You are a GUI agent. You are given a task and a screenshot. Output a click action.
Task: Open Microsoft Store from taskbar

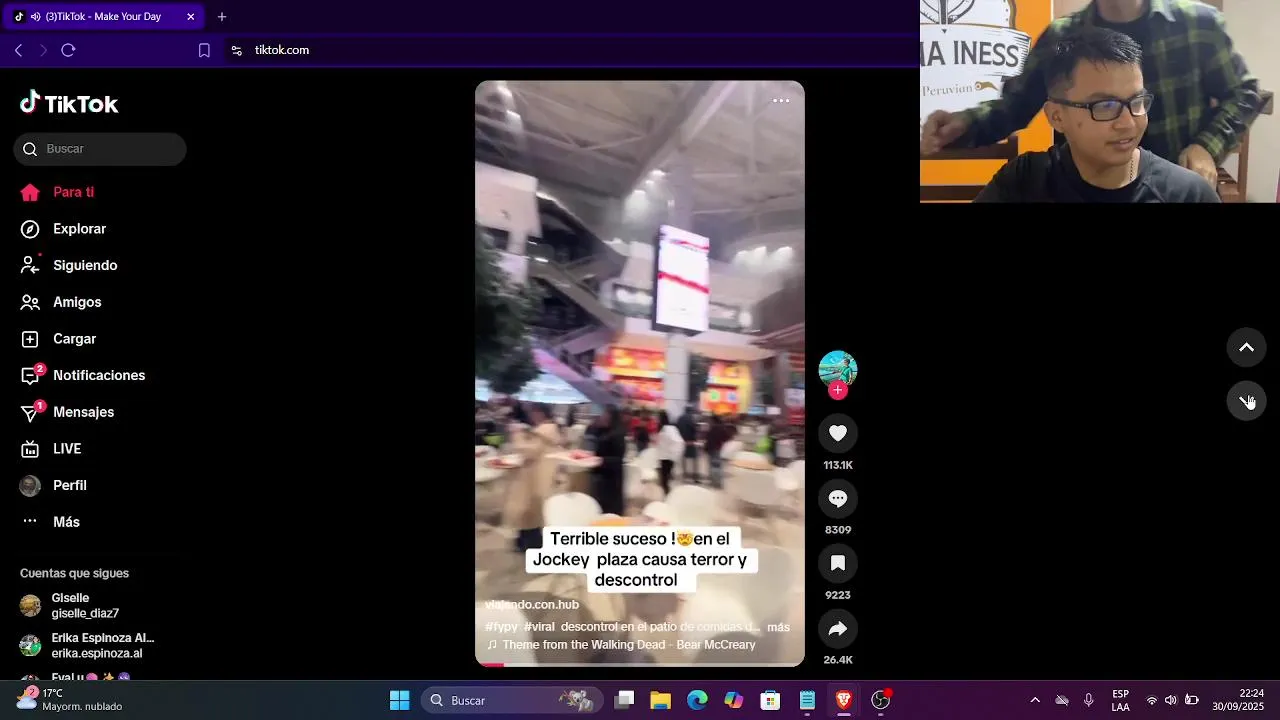770,700
